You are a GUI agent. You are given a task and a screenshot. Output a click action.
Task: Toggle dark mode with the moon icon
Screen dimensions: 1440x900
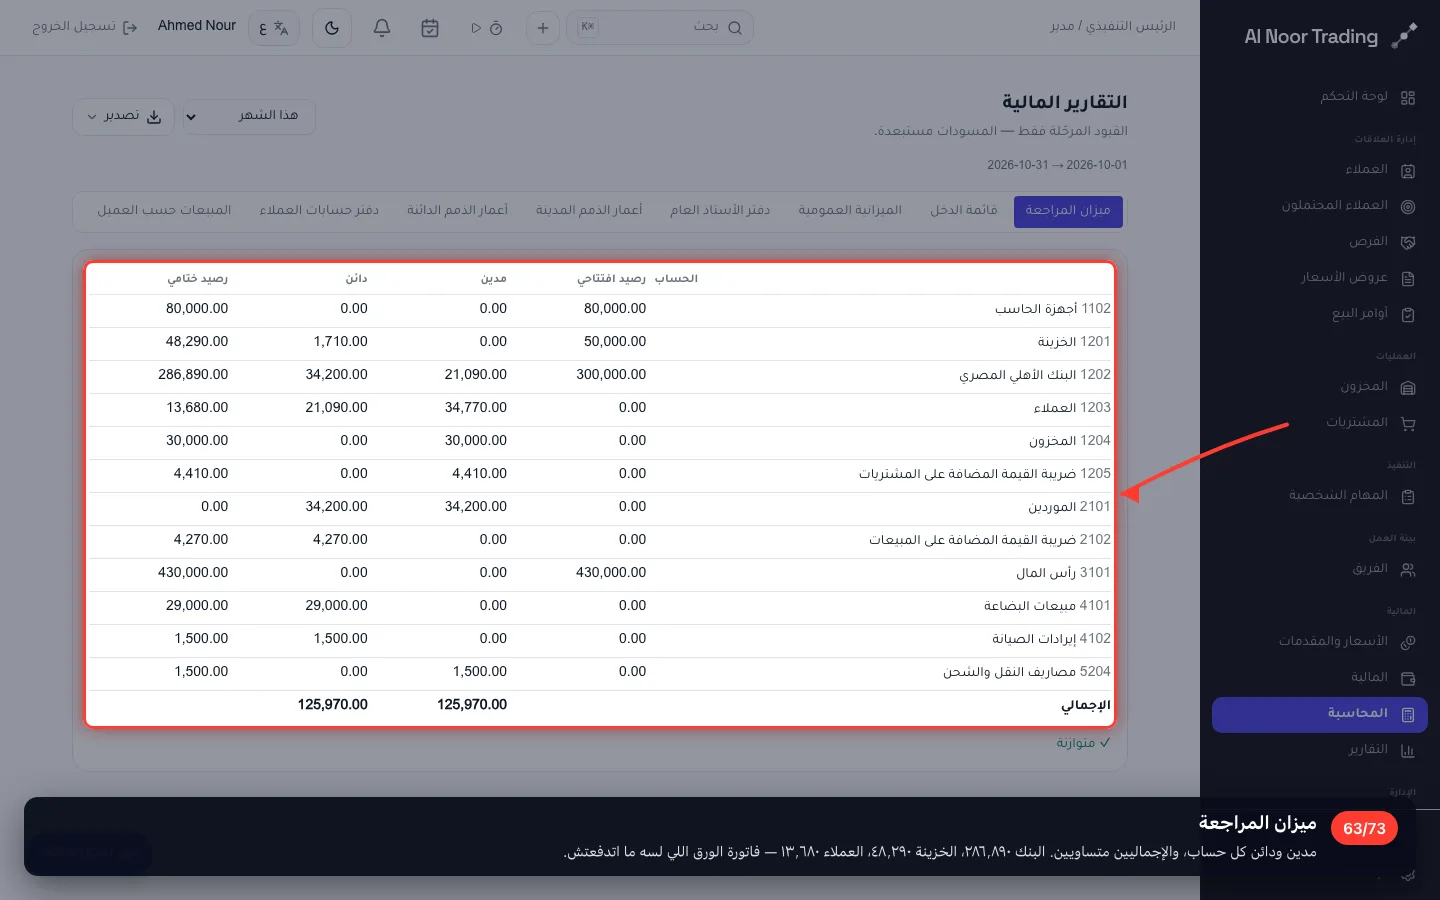tap(332, 28)
